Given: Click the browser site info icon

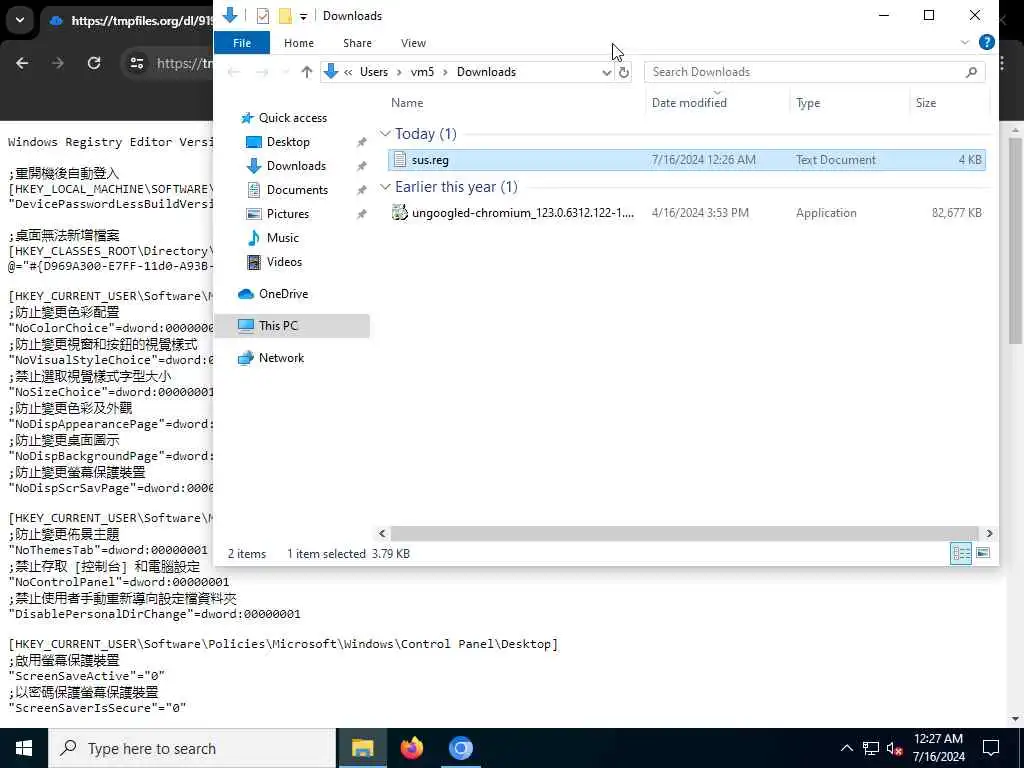Looking at the screenshot, I should point(136,63).
